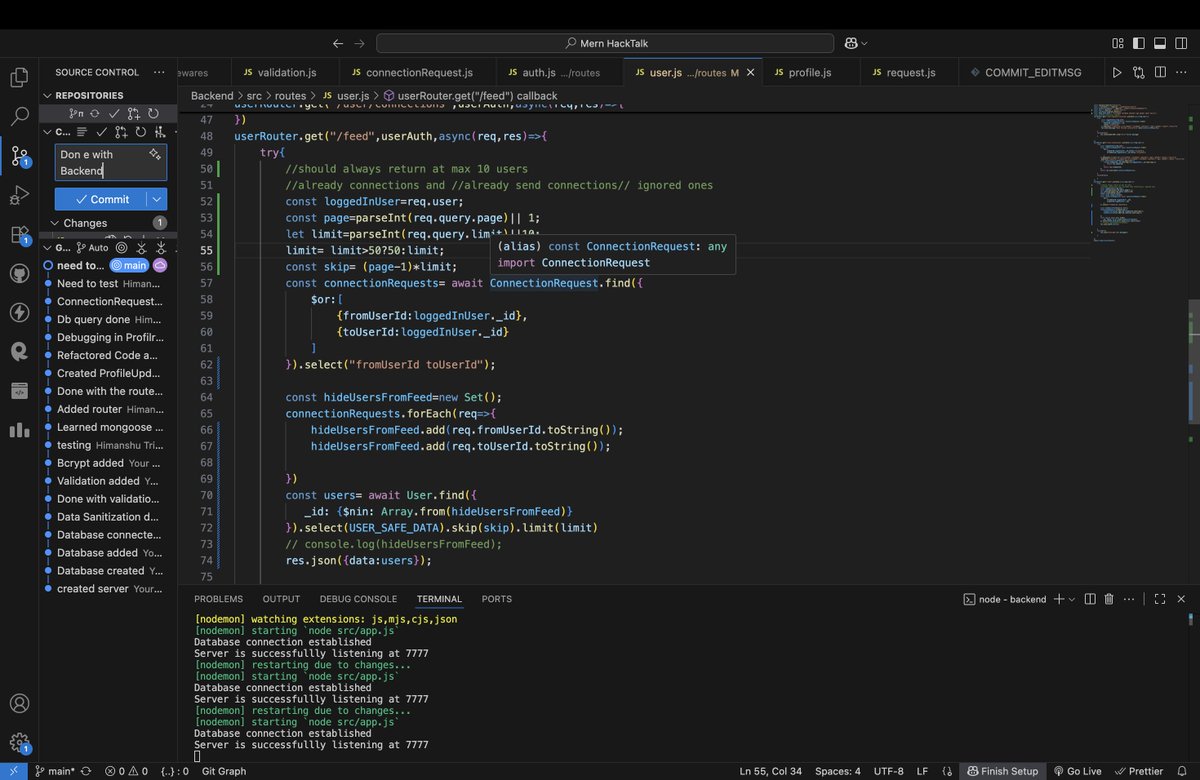
Task: Open the Commit button dropdown arrow
Action: 155,199
